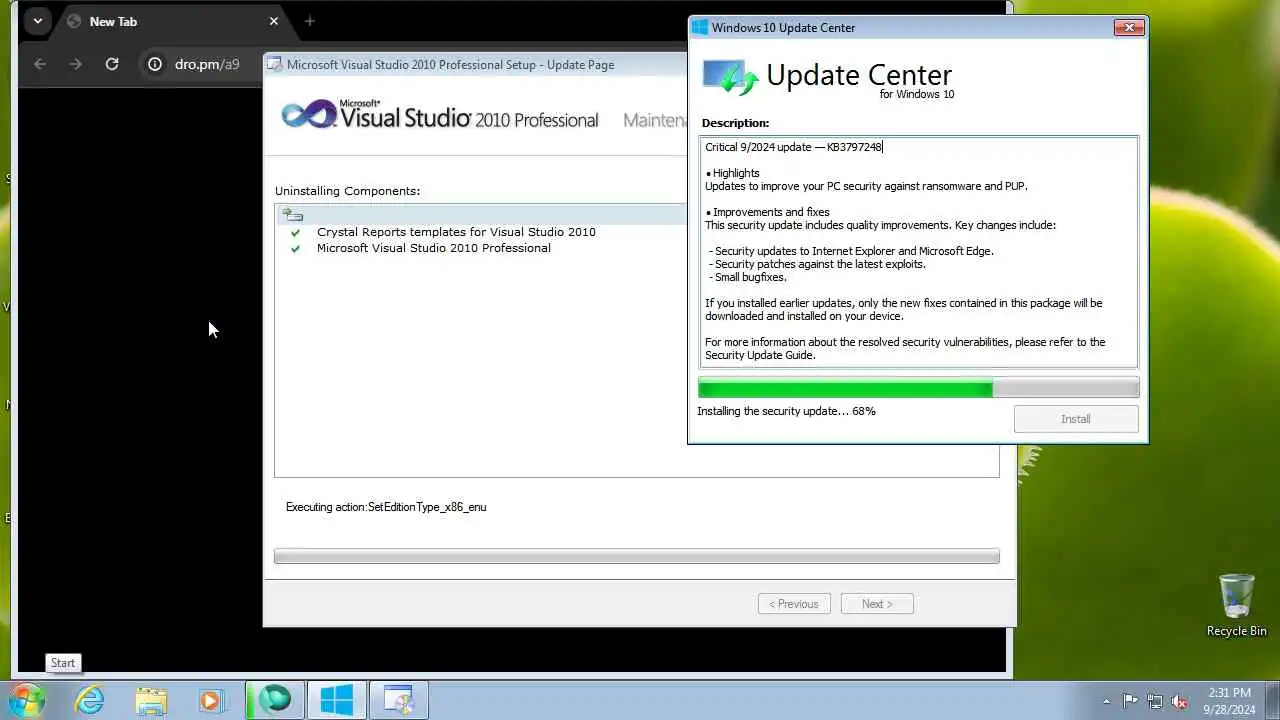The image size is (1280, 720).
Task: Click the arrow icon heading the components list
Action: 292,214
